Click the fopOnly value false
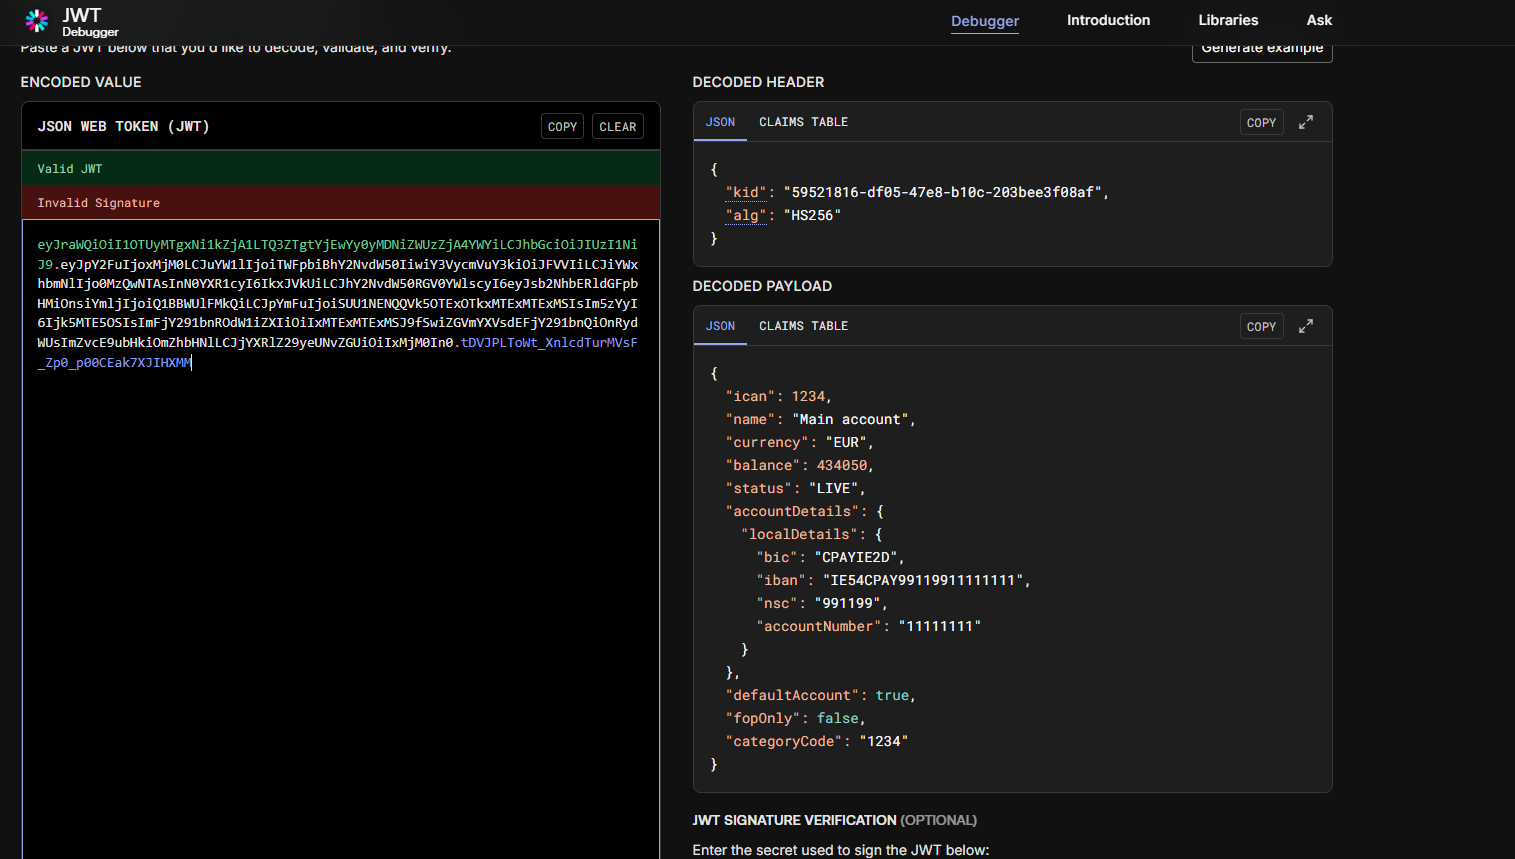The height and width of the screenshot is (859, 1515). point(838,718)
